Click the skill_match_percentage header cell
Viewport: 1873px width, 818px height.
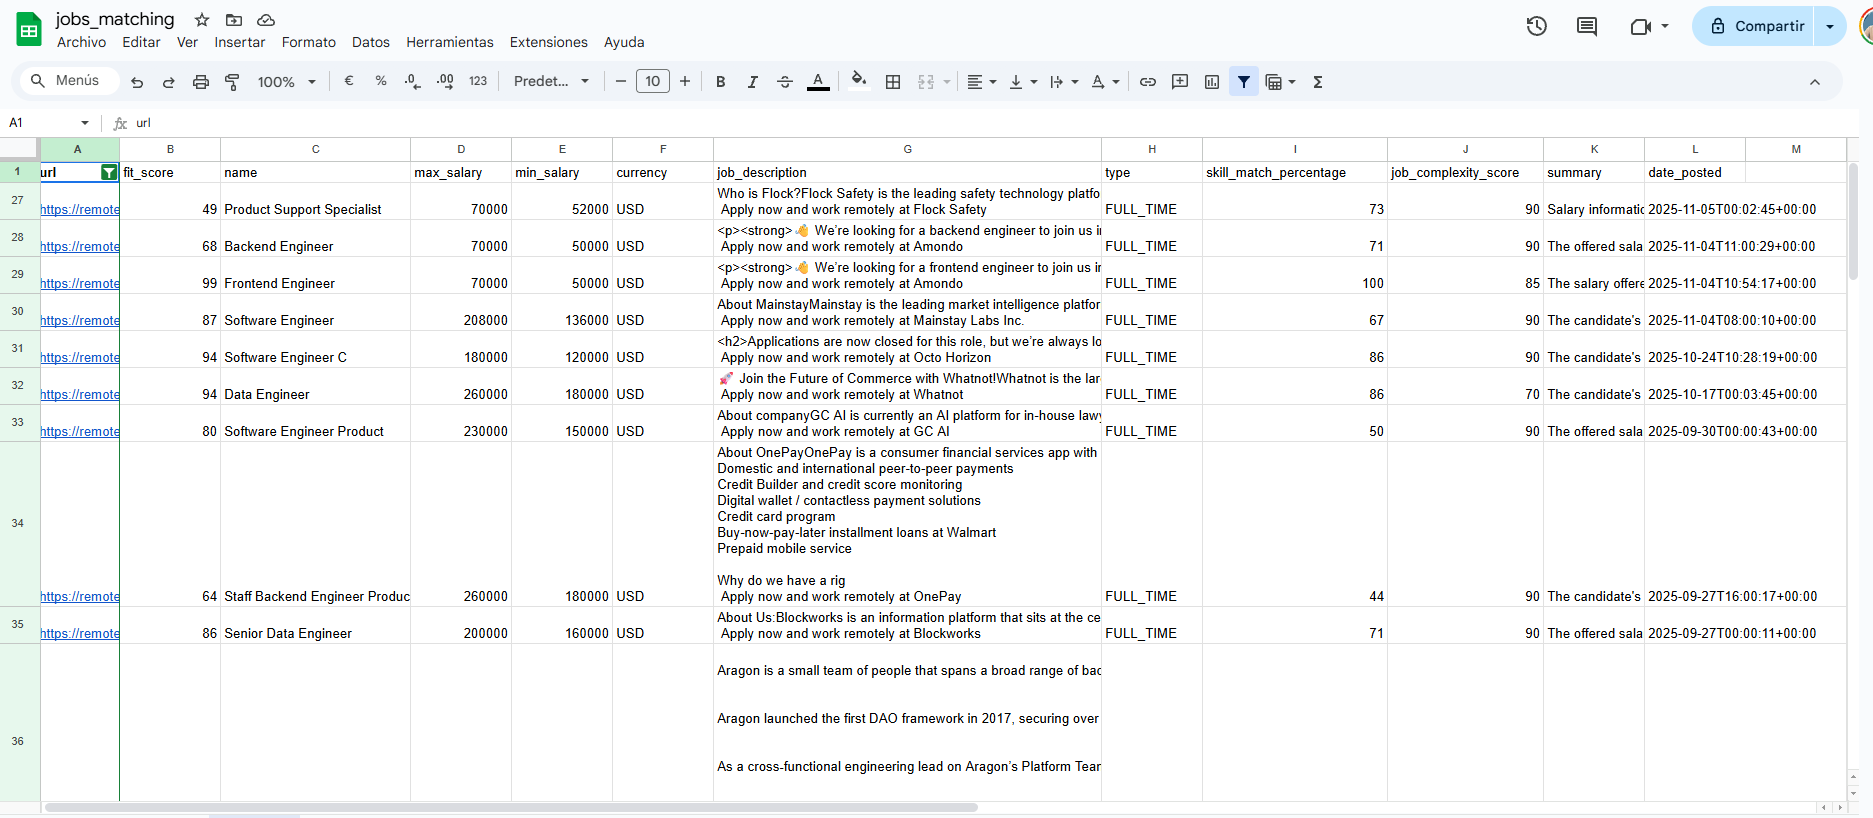1295,172
